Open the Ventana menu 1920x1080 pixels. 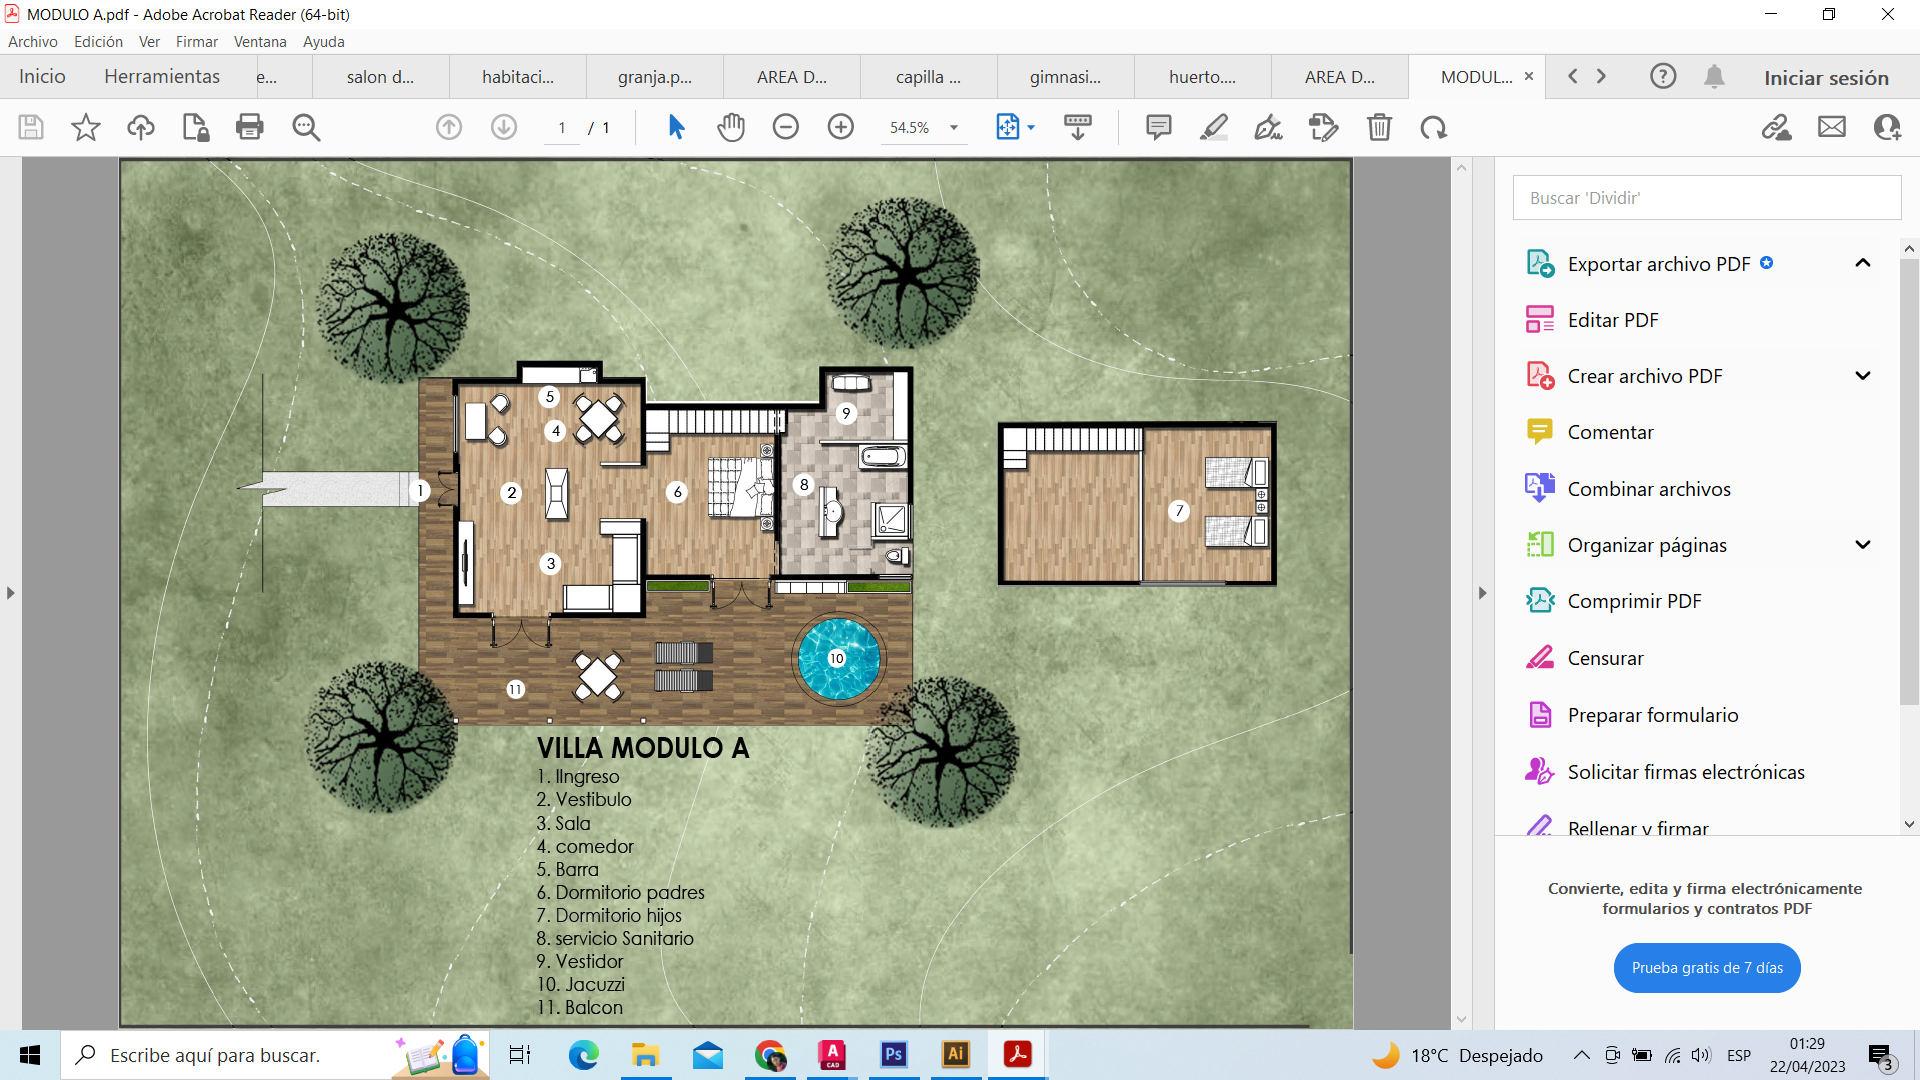point(260,42)
